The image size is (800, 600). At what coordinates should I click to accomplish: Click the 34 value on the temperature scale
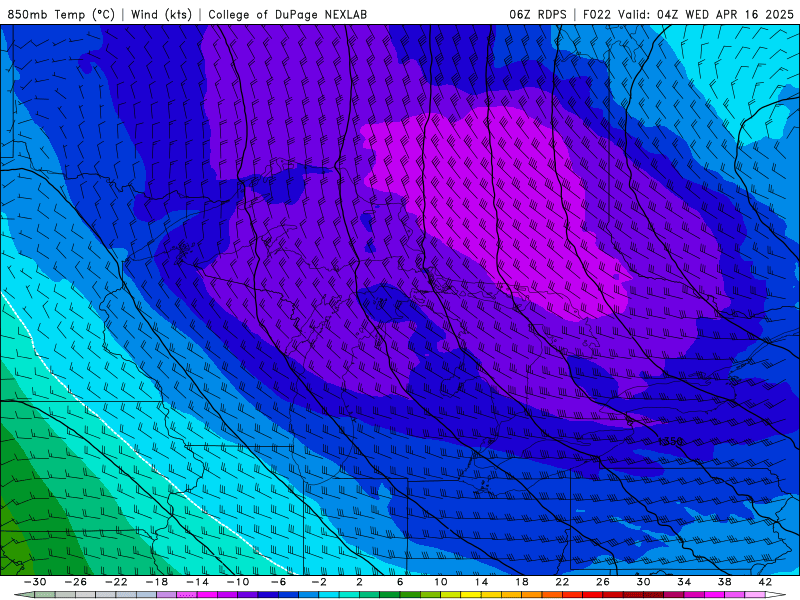[684, 582]
